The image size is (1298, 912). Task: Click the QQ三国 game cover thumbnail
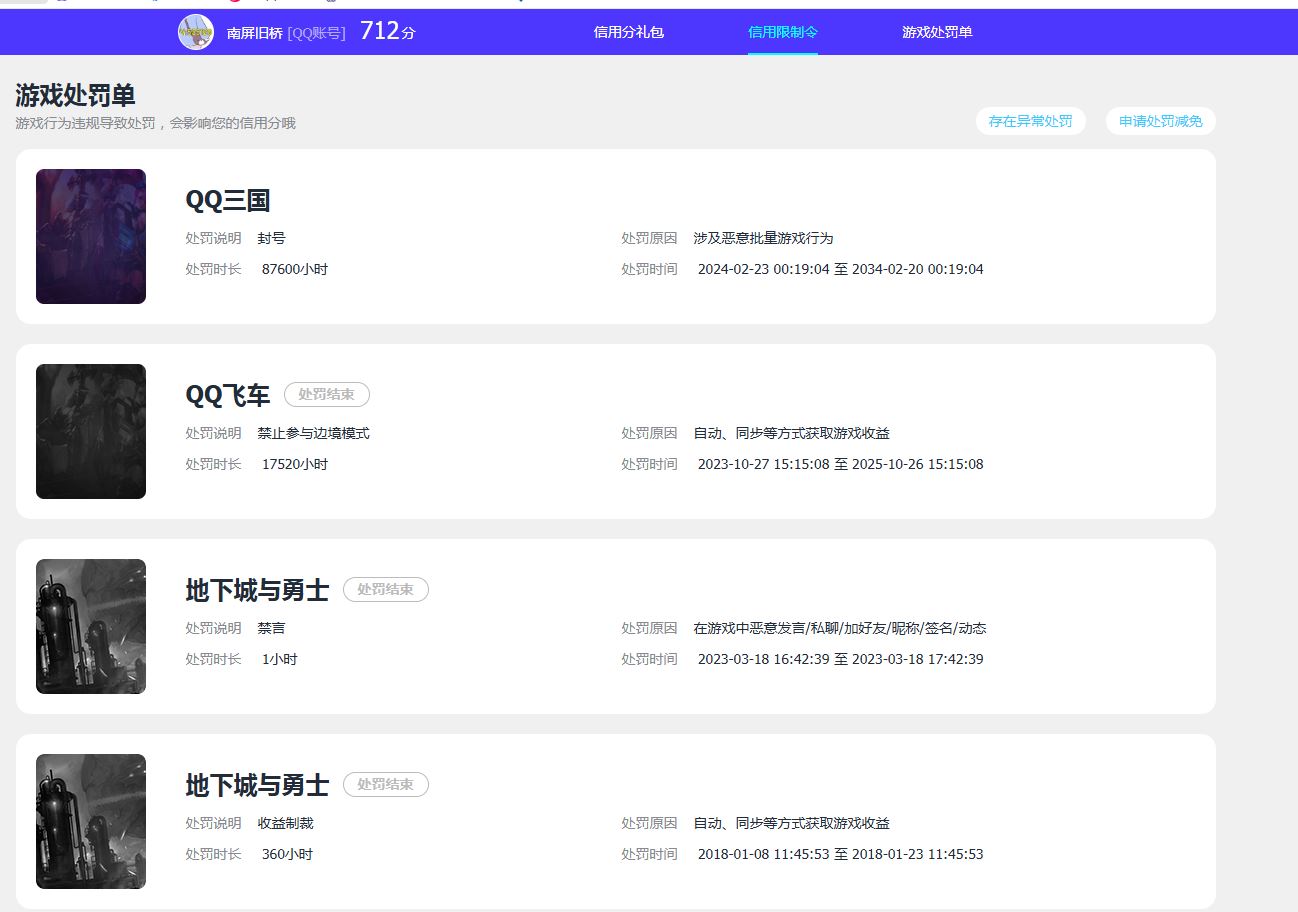pyautogui.click(x=91, y=236)
